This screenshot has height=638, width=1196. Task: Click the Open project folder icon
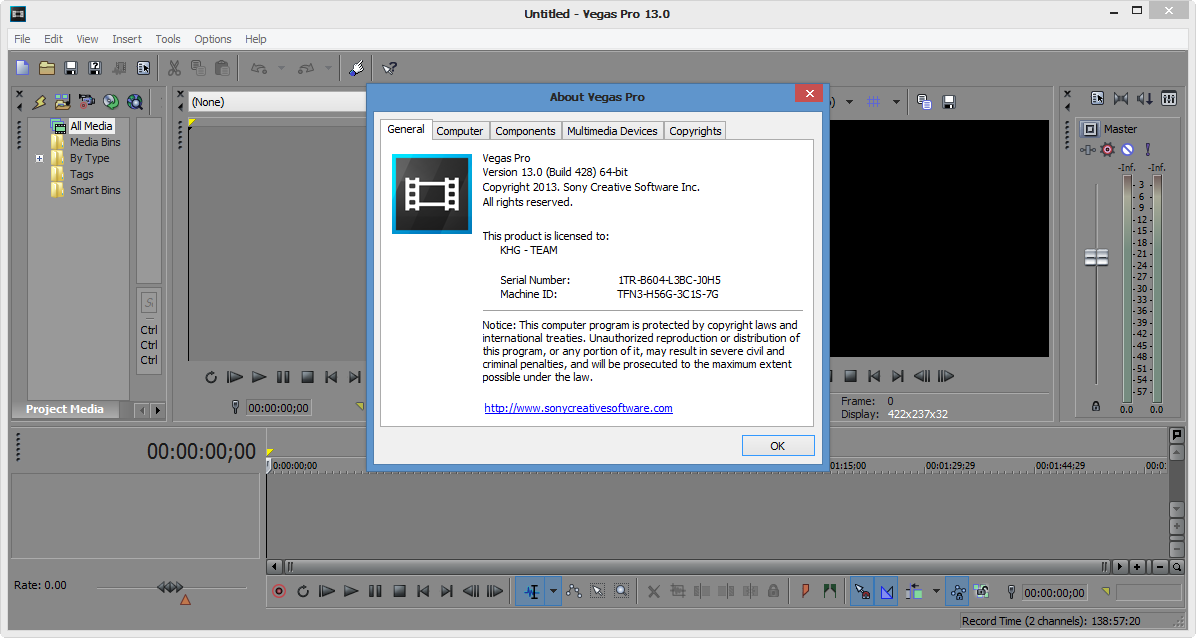coord(47,68)
